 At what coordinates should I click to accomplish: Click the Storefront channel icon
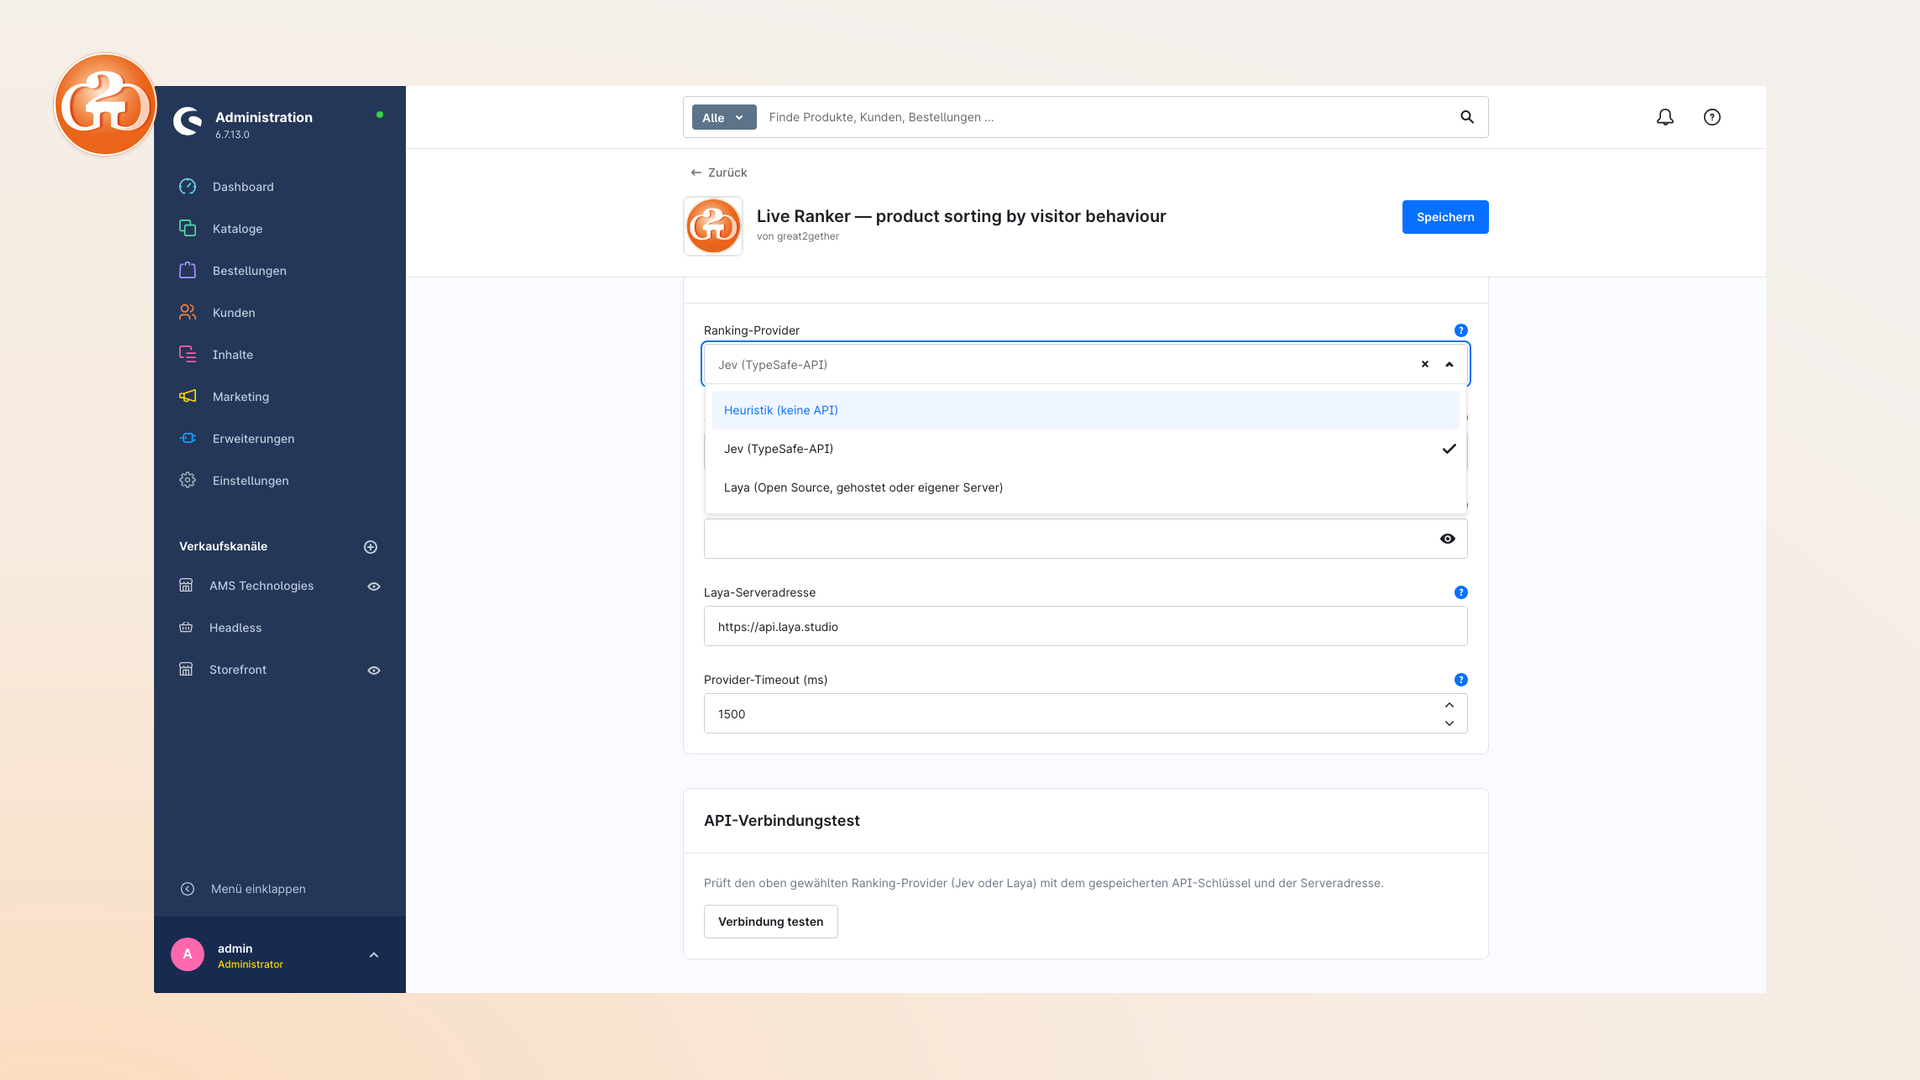186,670
